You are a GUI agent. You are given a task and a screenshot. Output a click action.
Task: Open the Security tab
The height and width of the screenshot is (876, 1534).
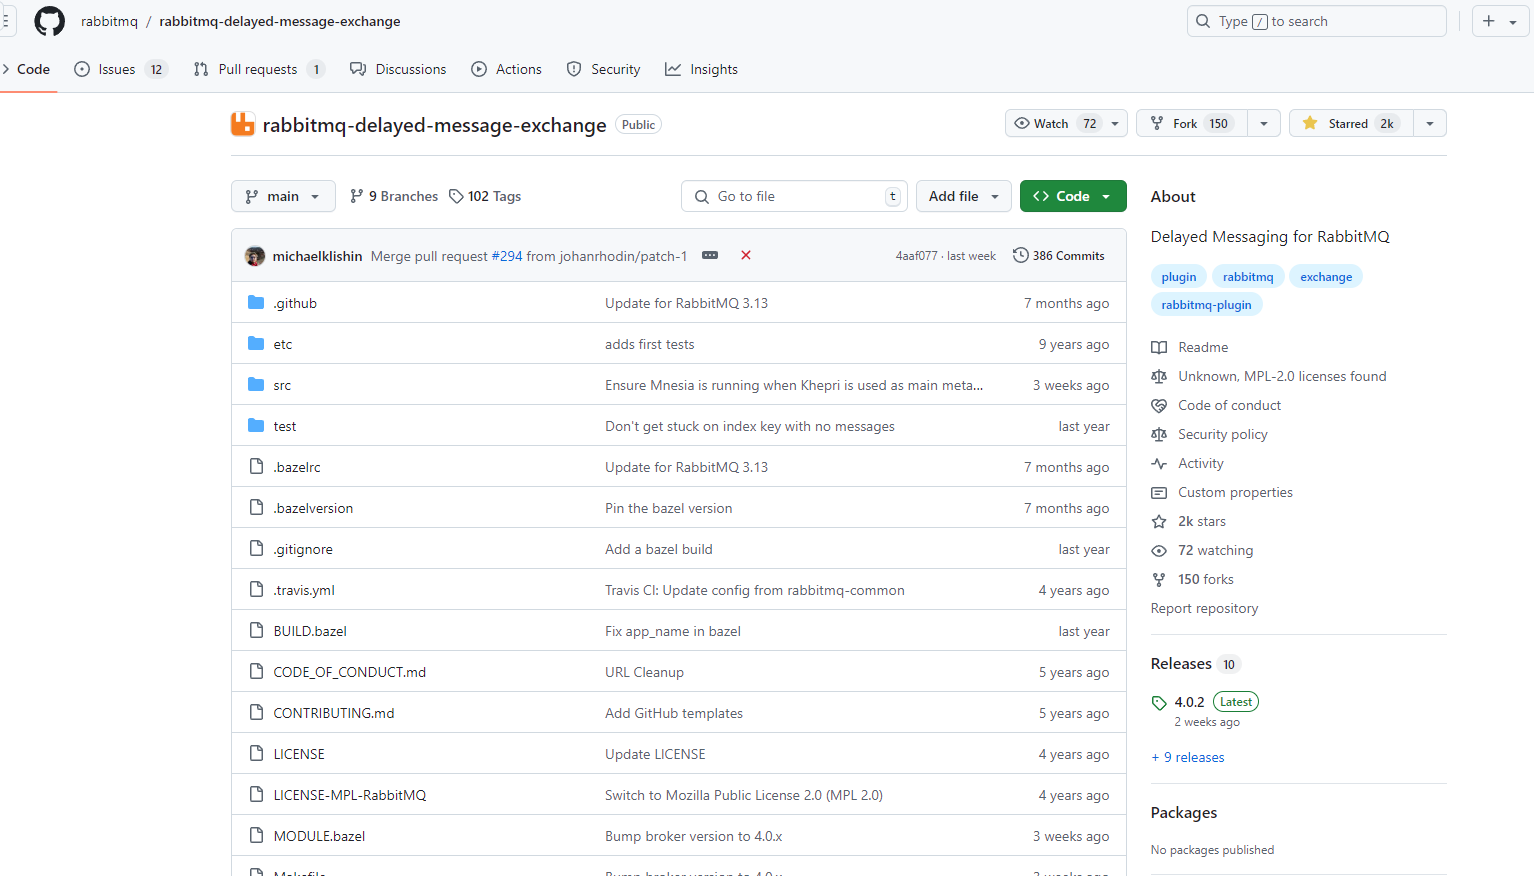click(603, 69)
